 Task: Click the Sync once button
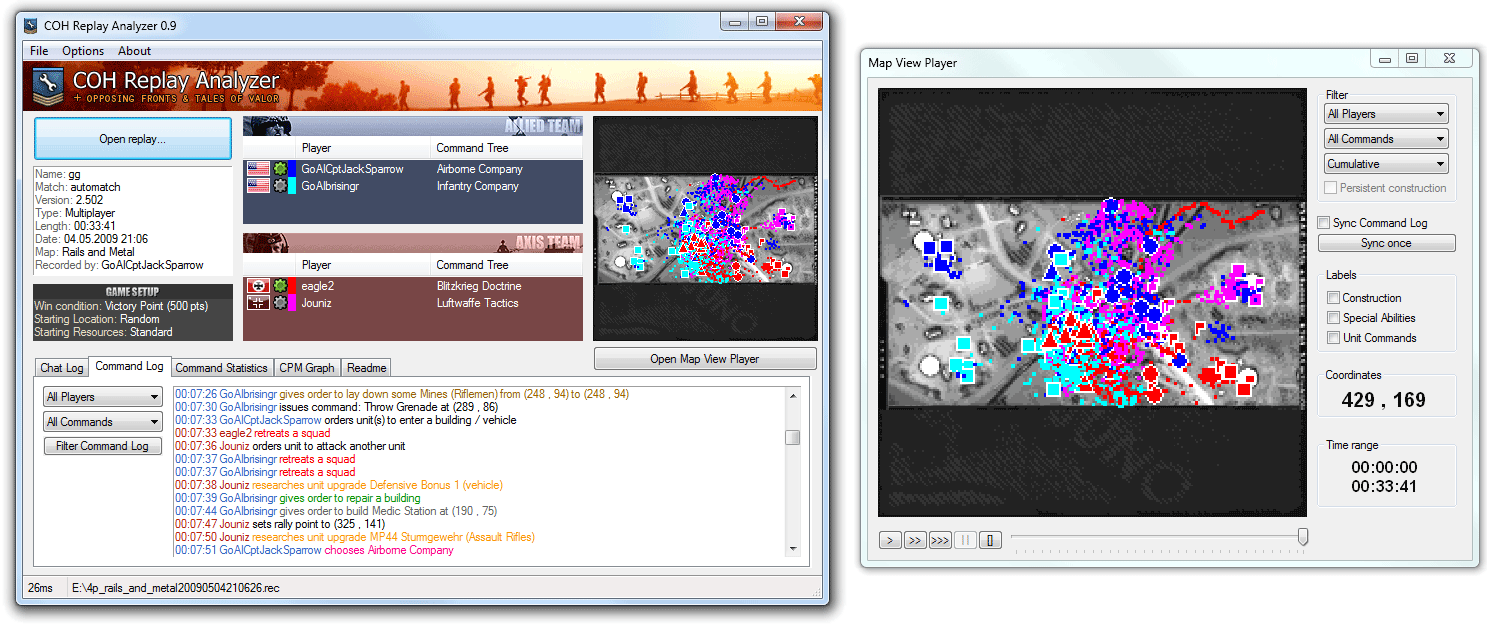(x=1386, y=242)
